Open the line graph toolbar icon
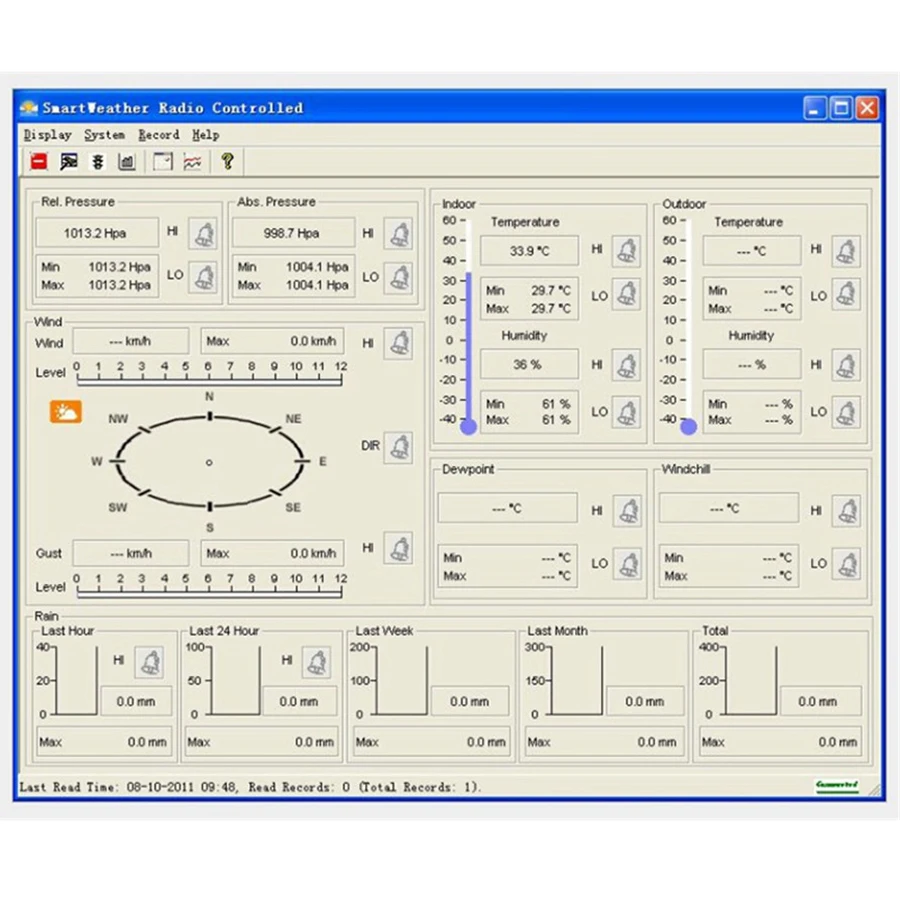This screenshot has height=900, width=900. [x=192, y=161]
